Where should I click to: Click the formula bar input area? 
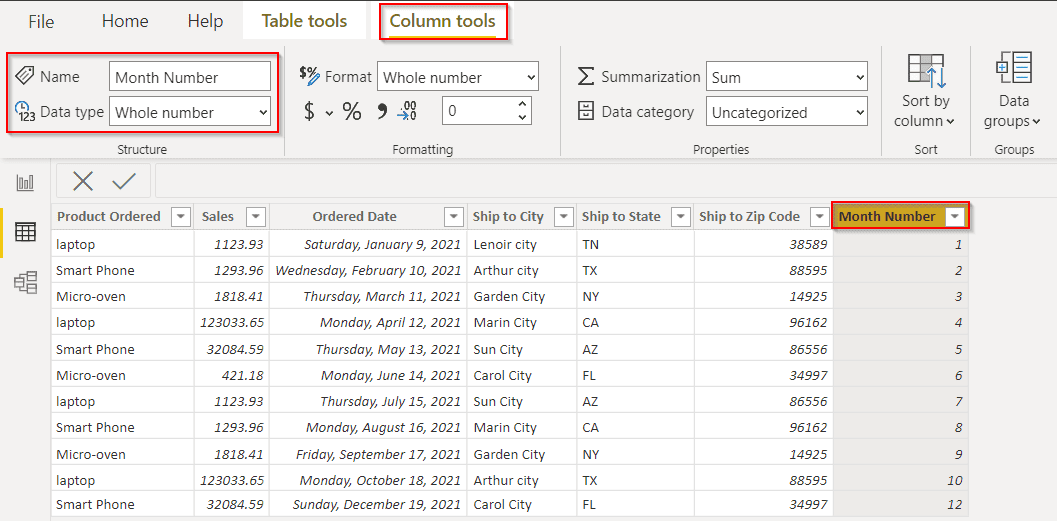(x=605, y=181)
